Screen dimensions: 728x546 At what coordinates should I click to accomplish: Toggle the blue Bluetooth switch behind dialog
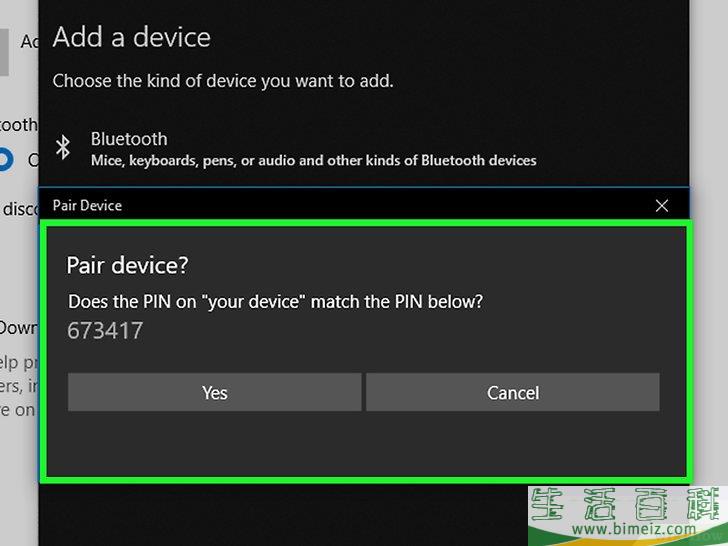[6, 159]
